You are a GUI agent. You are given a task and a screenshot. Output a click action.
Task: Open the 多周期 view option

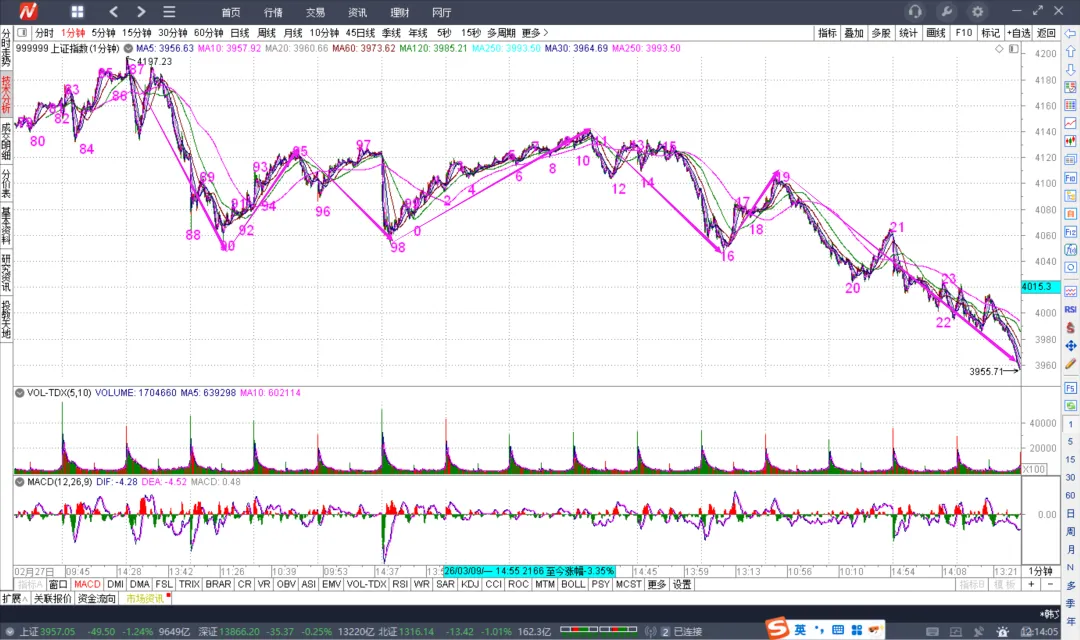[501, 32]
